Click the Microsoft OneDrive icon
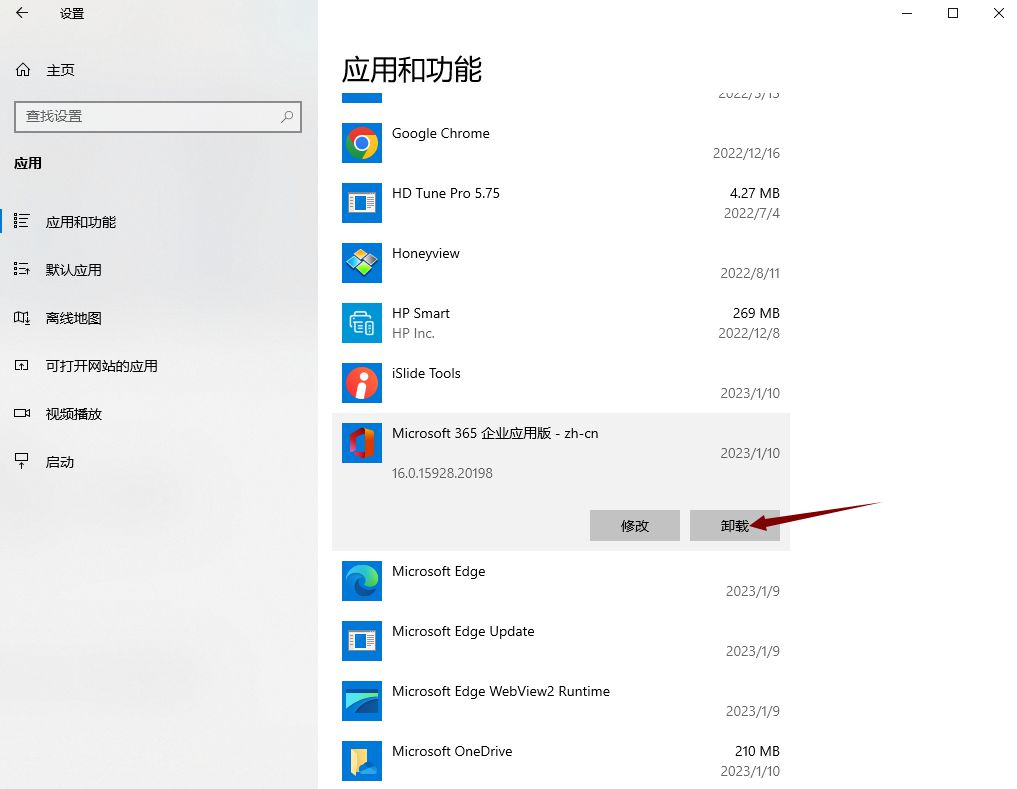This screenshot has height=789, width=1017. click(x=362, y=760)
